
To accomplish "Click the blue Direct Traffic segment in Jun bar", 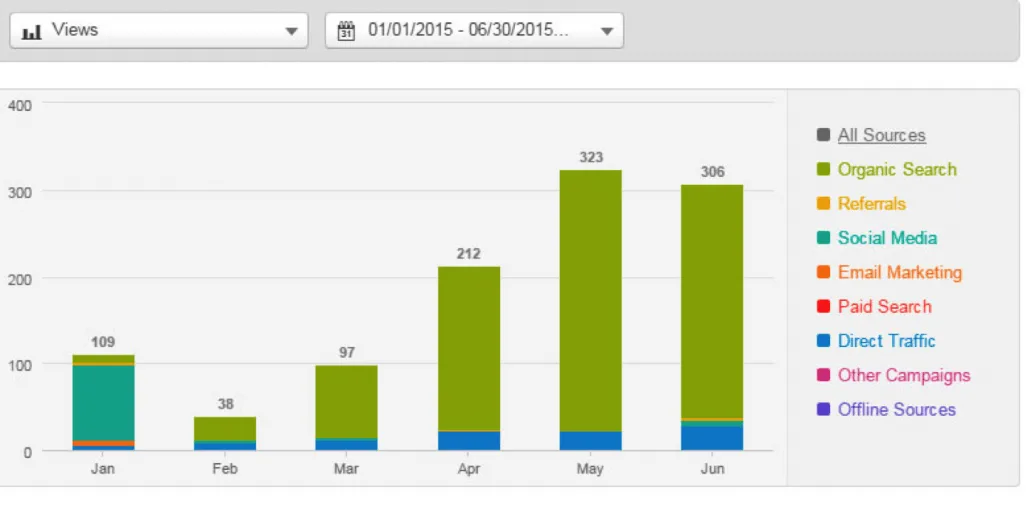I will (712, 439).
